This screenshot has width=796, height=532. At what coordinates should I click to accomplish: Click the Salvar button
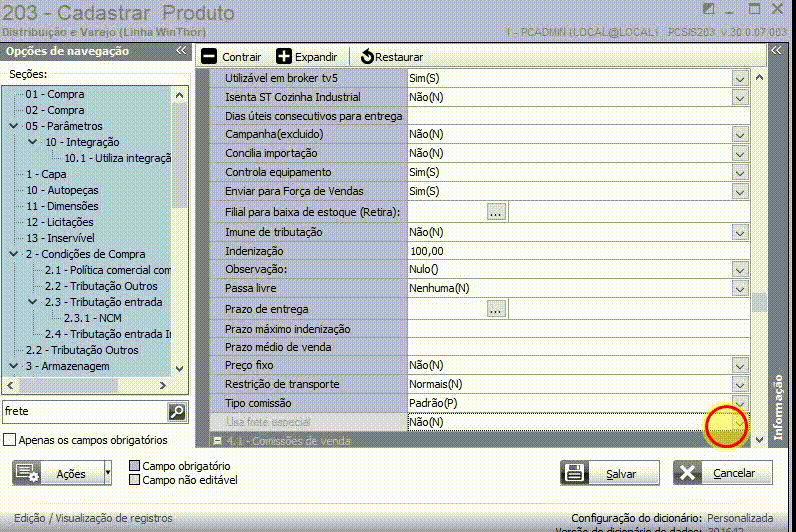[x=610, y=473]
